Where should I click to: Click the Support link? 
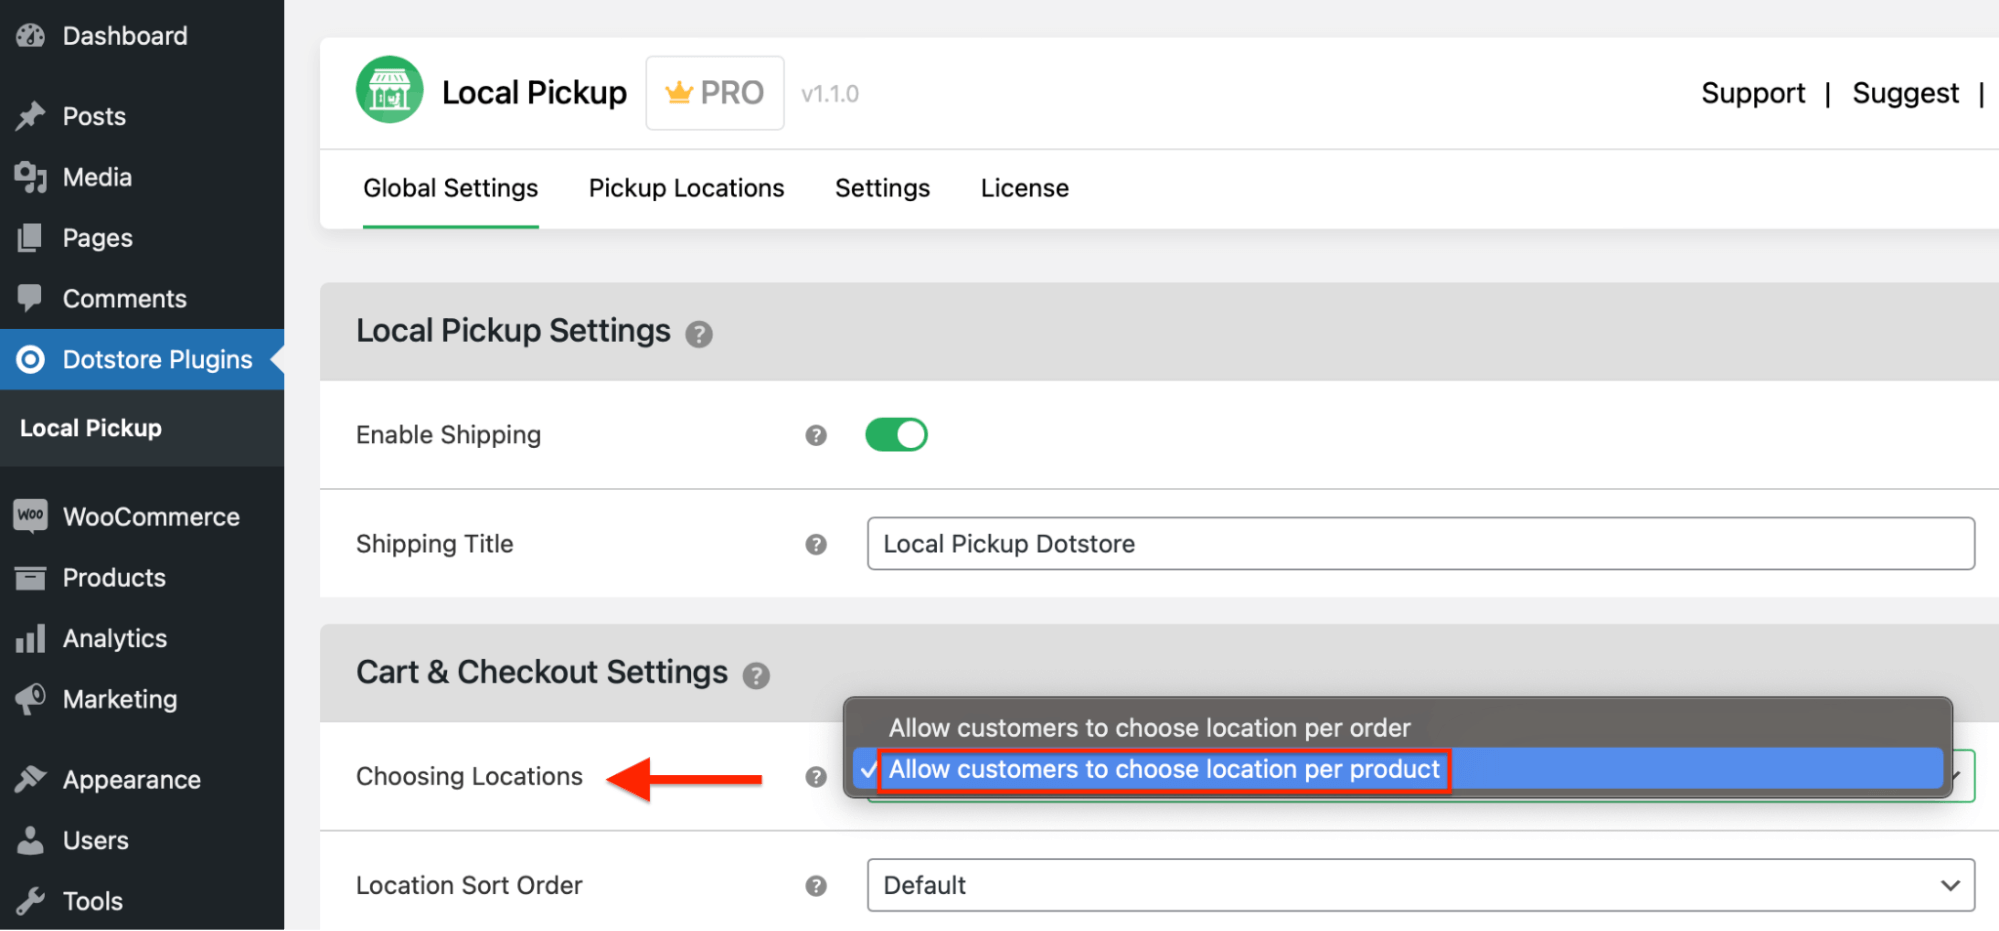click(1752, 92)
